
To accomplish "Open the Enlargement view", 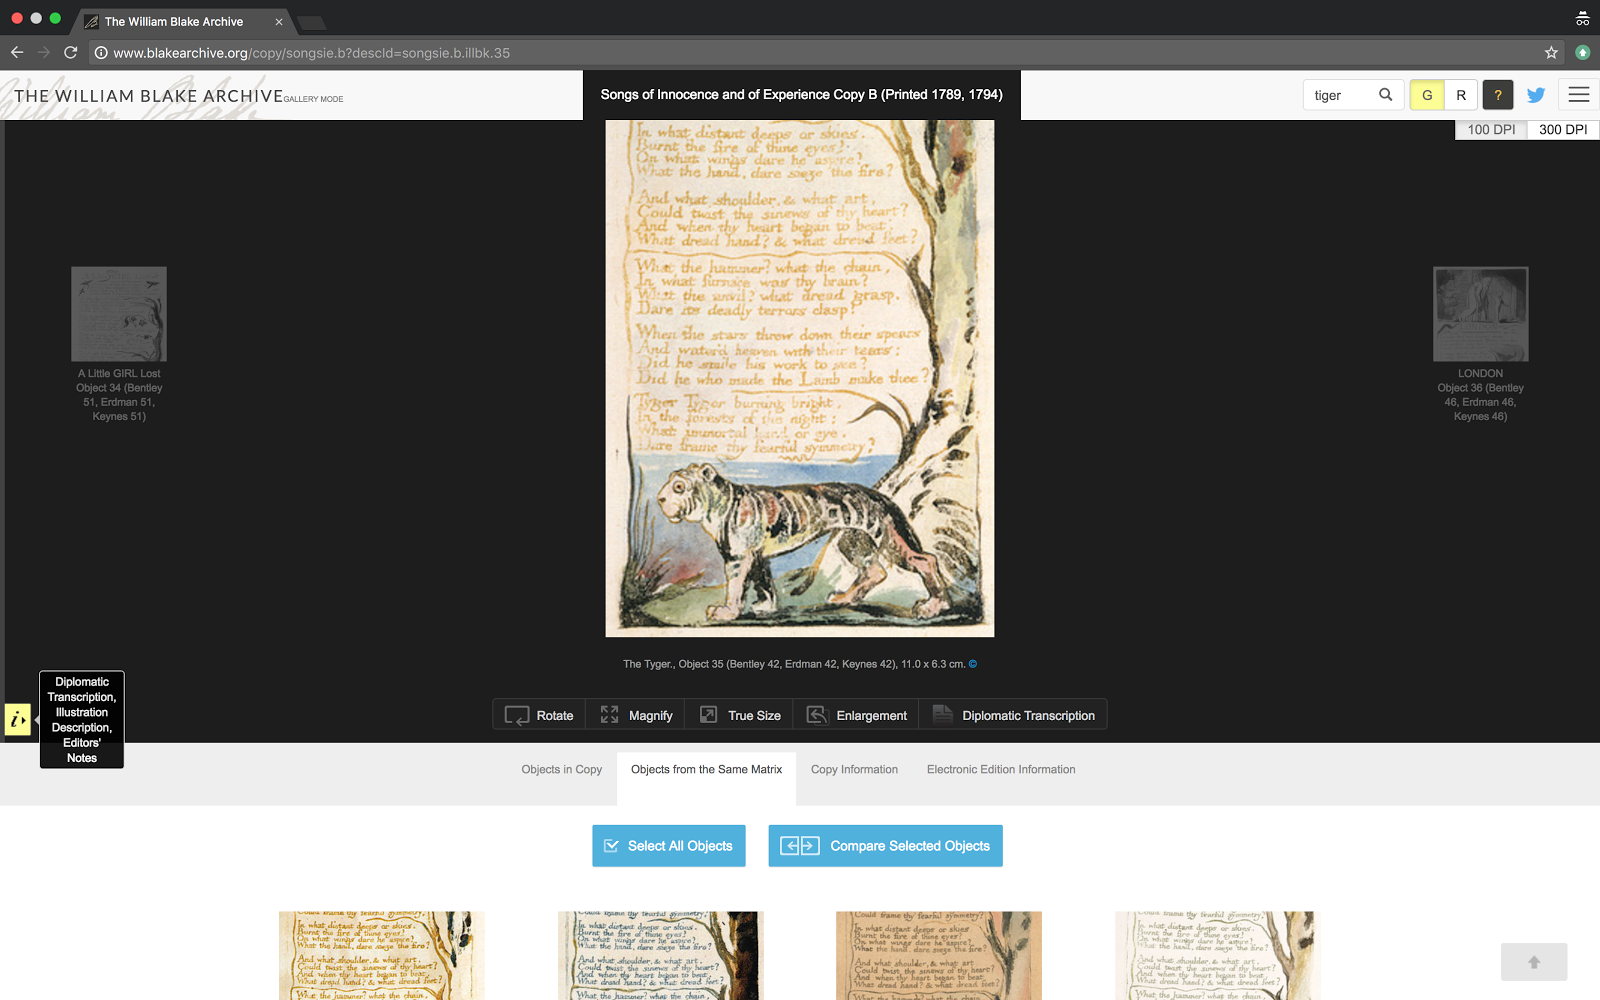I will [857, 715].
